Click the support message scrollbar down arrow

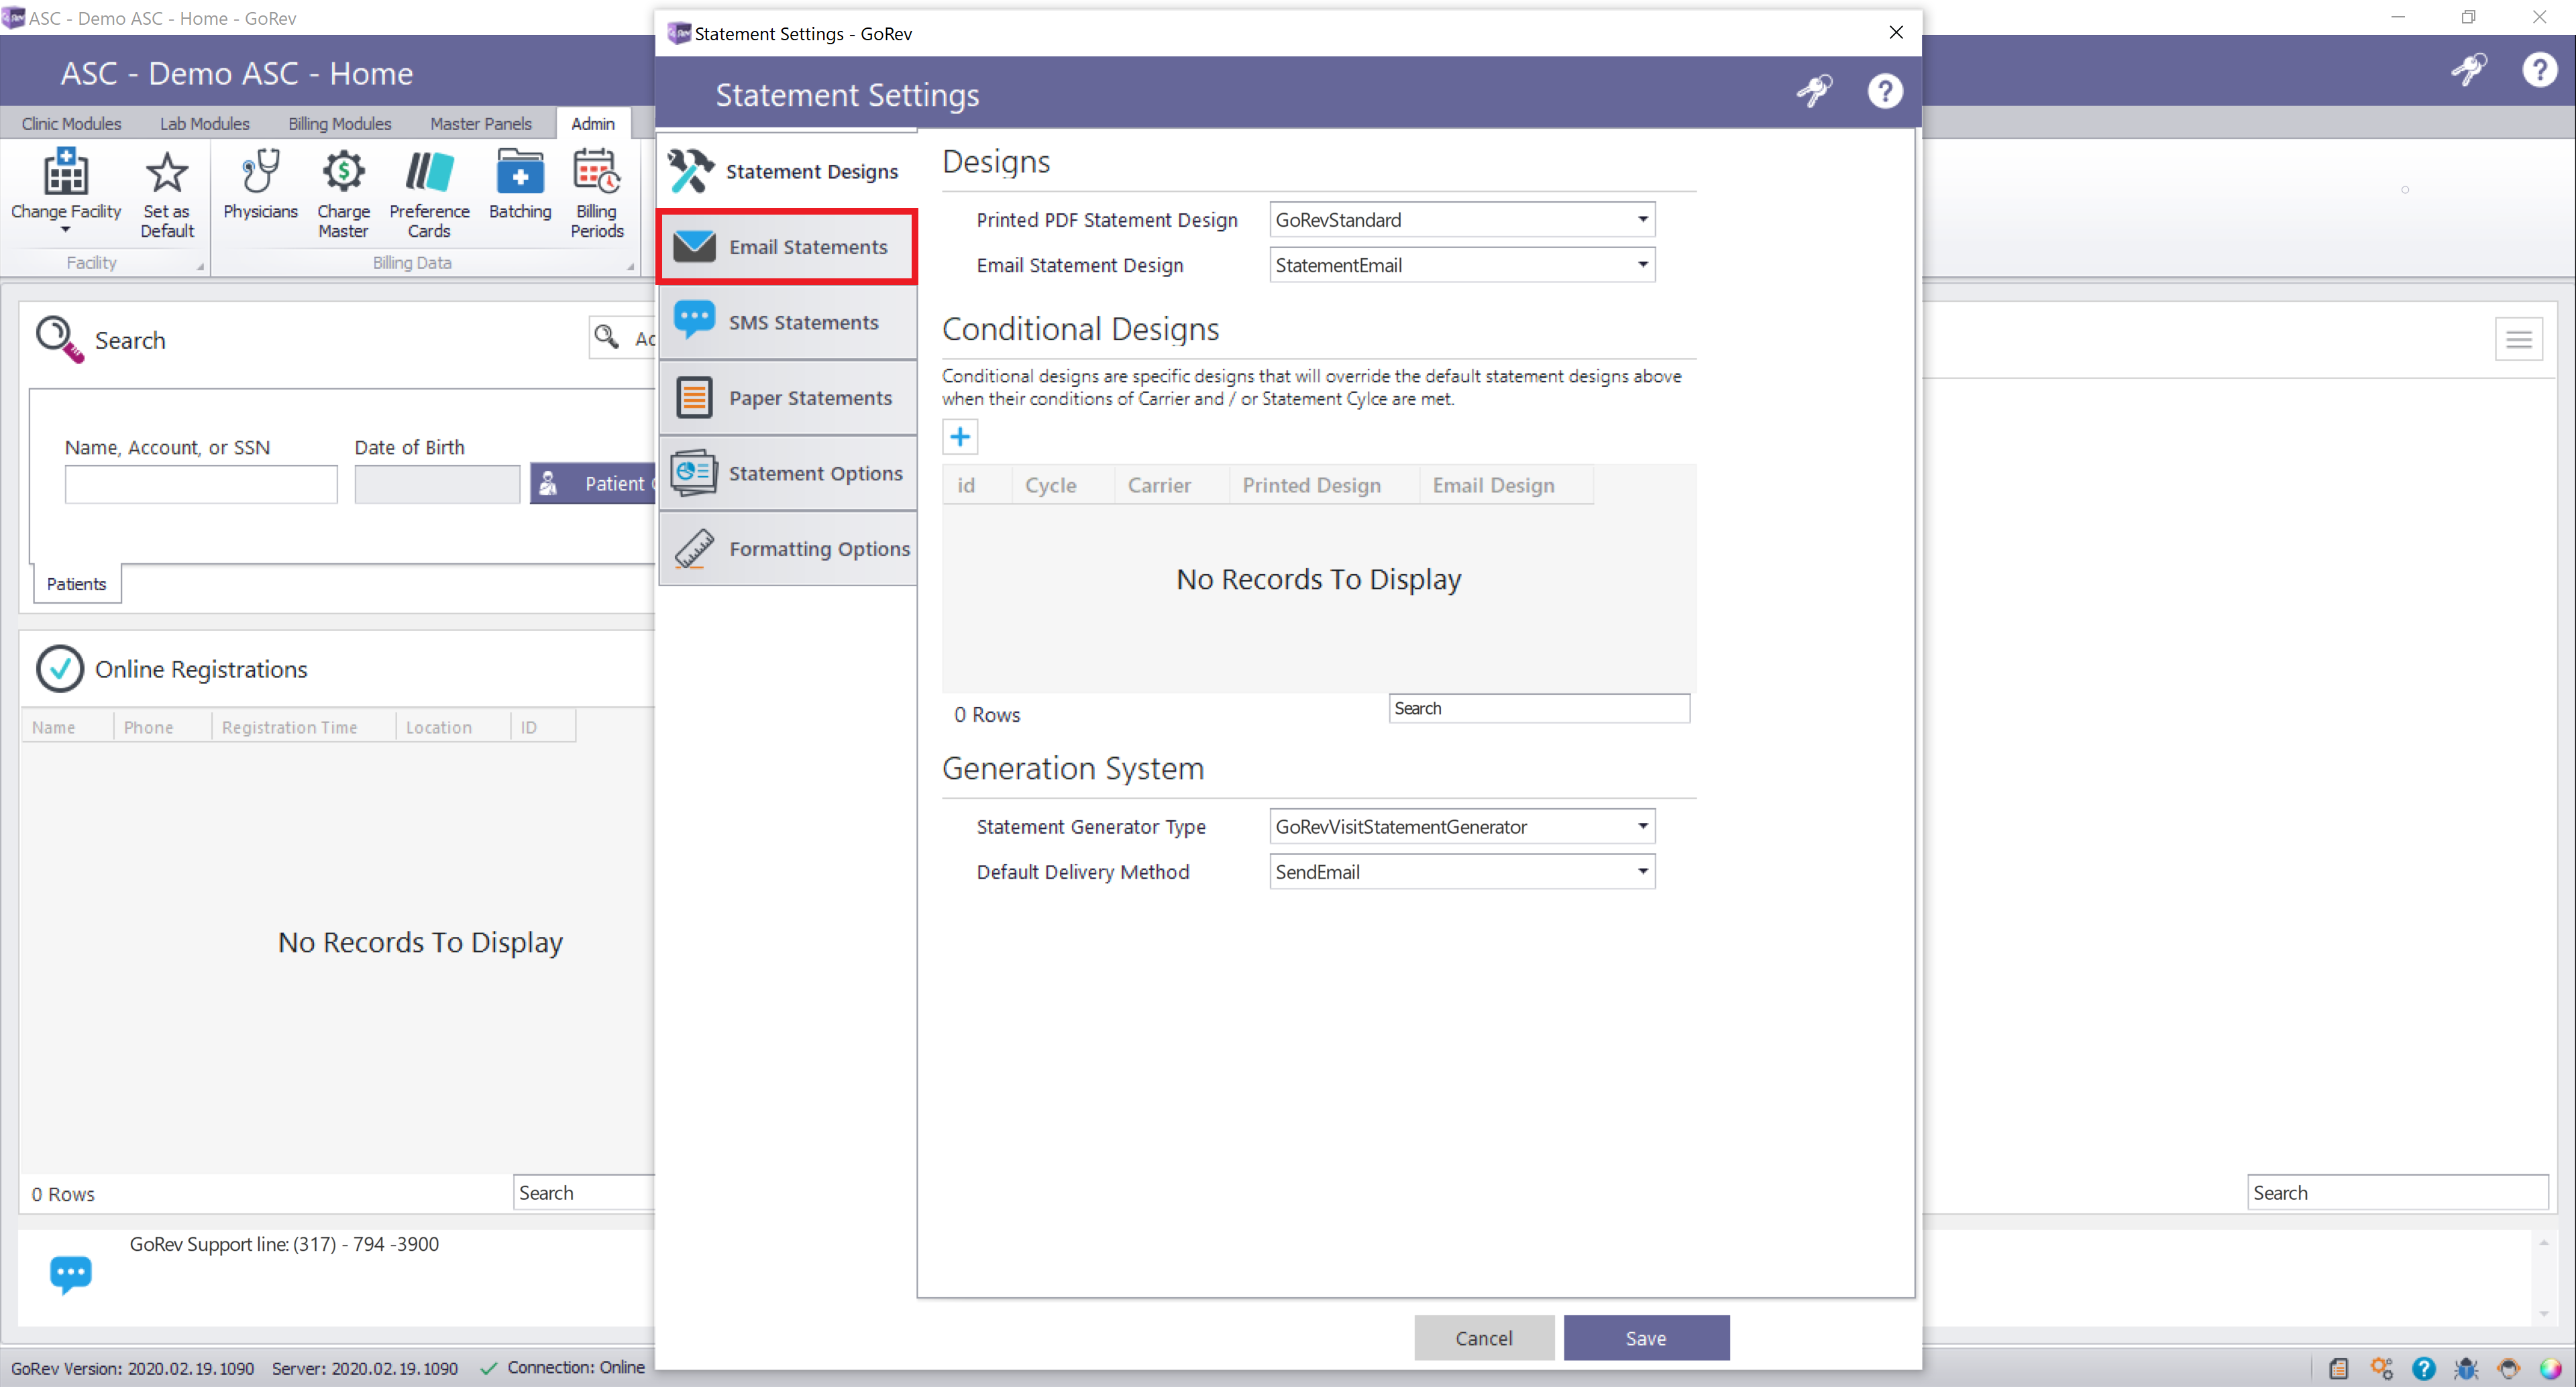[x=2543, y=1314]
